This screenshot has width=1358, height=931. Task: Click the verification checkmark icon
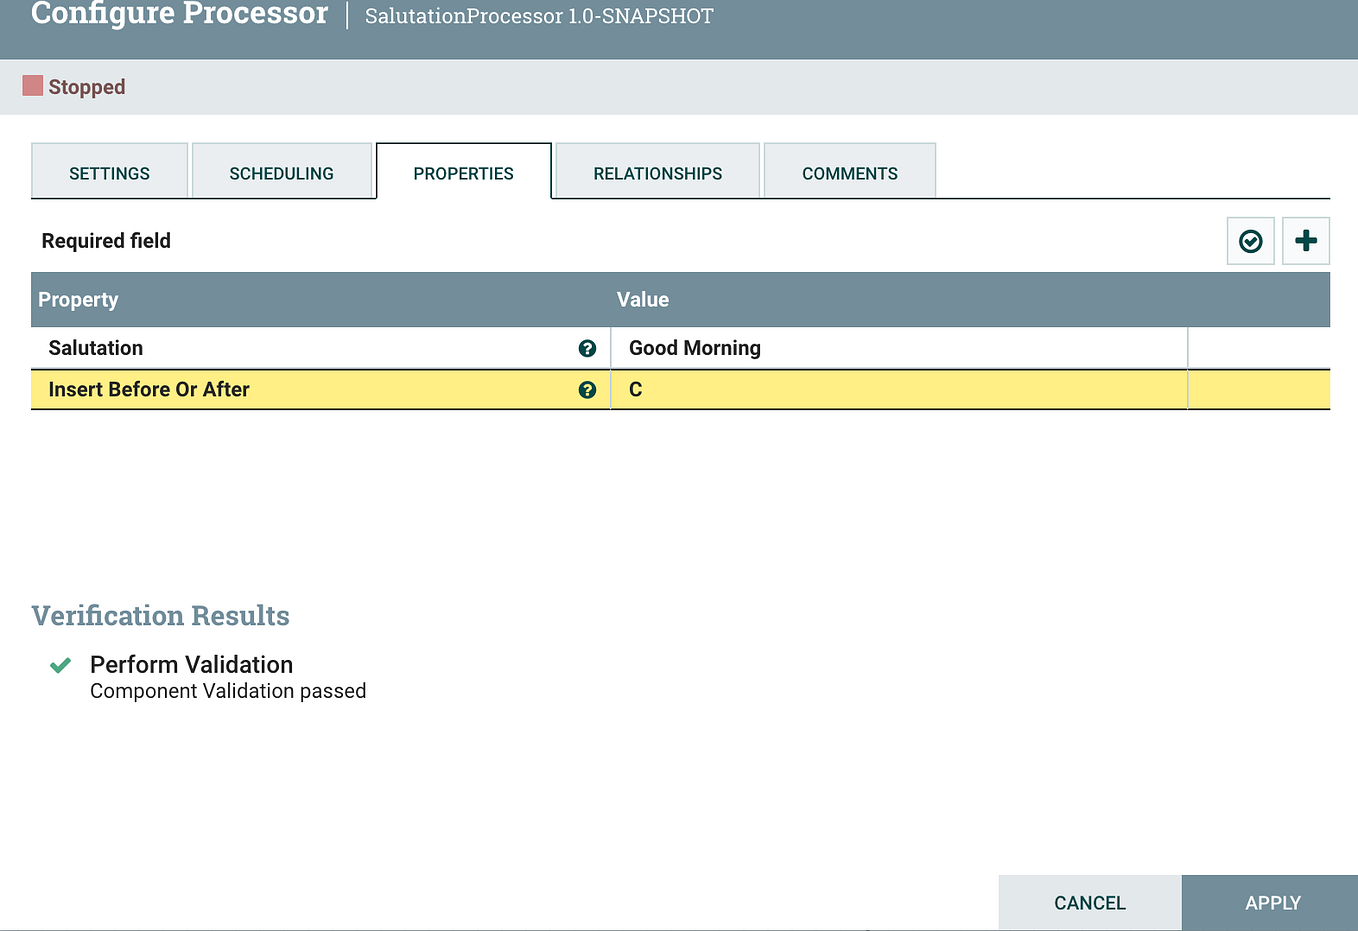[x=1250, y=241]
